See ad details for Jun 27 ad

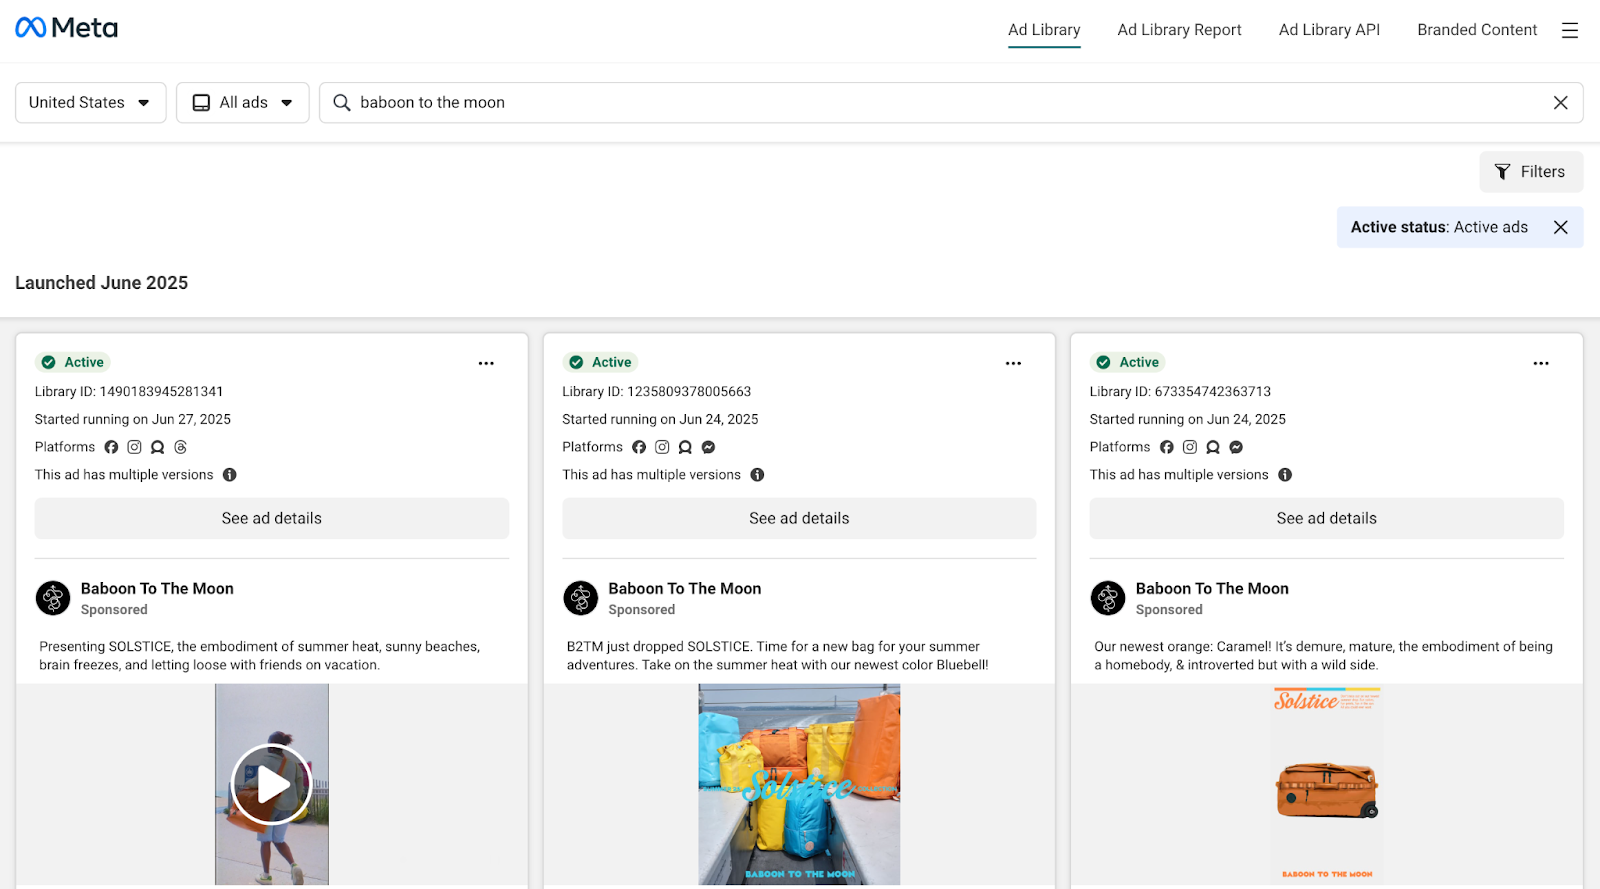272,518
